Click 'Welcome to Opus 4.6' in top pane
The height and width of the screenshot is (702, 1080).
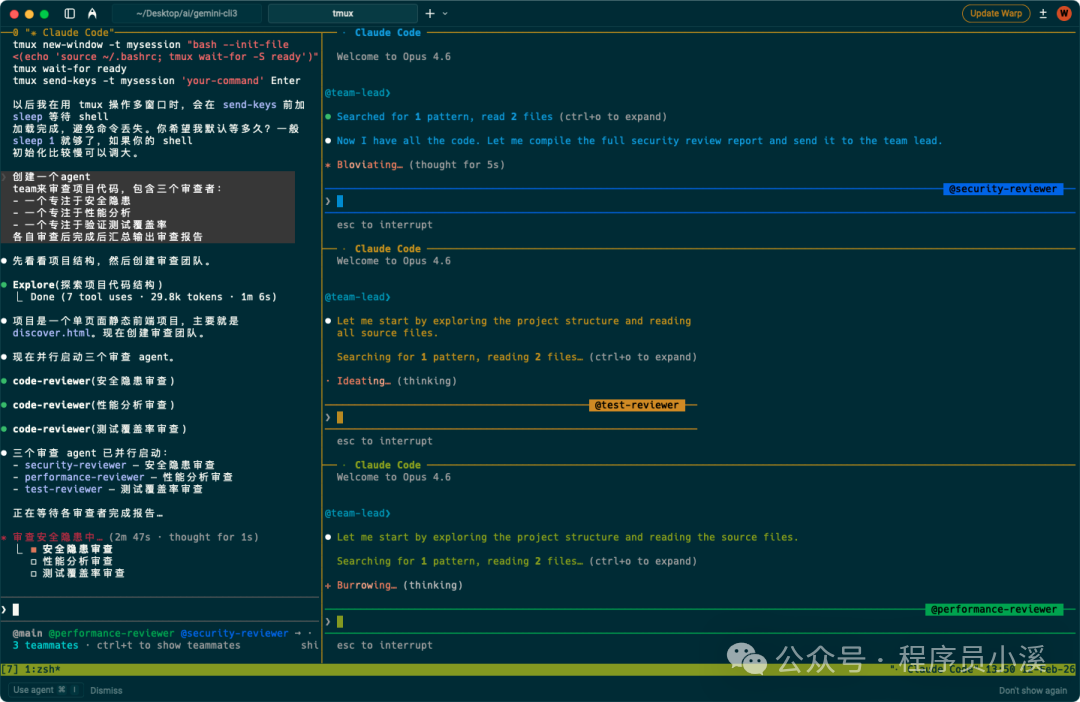pos(393,56)
